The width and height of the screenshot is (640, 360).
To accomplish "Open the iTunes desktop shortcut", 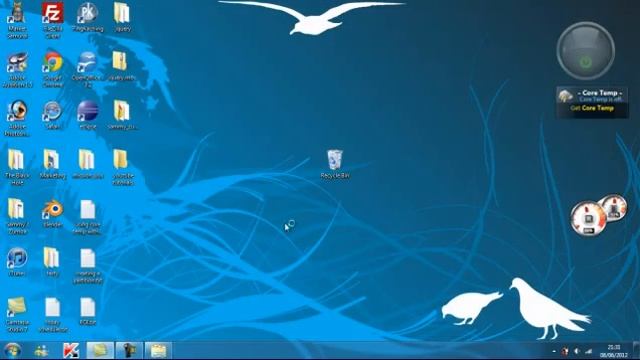I will coord(17,262).
